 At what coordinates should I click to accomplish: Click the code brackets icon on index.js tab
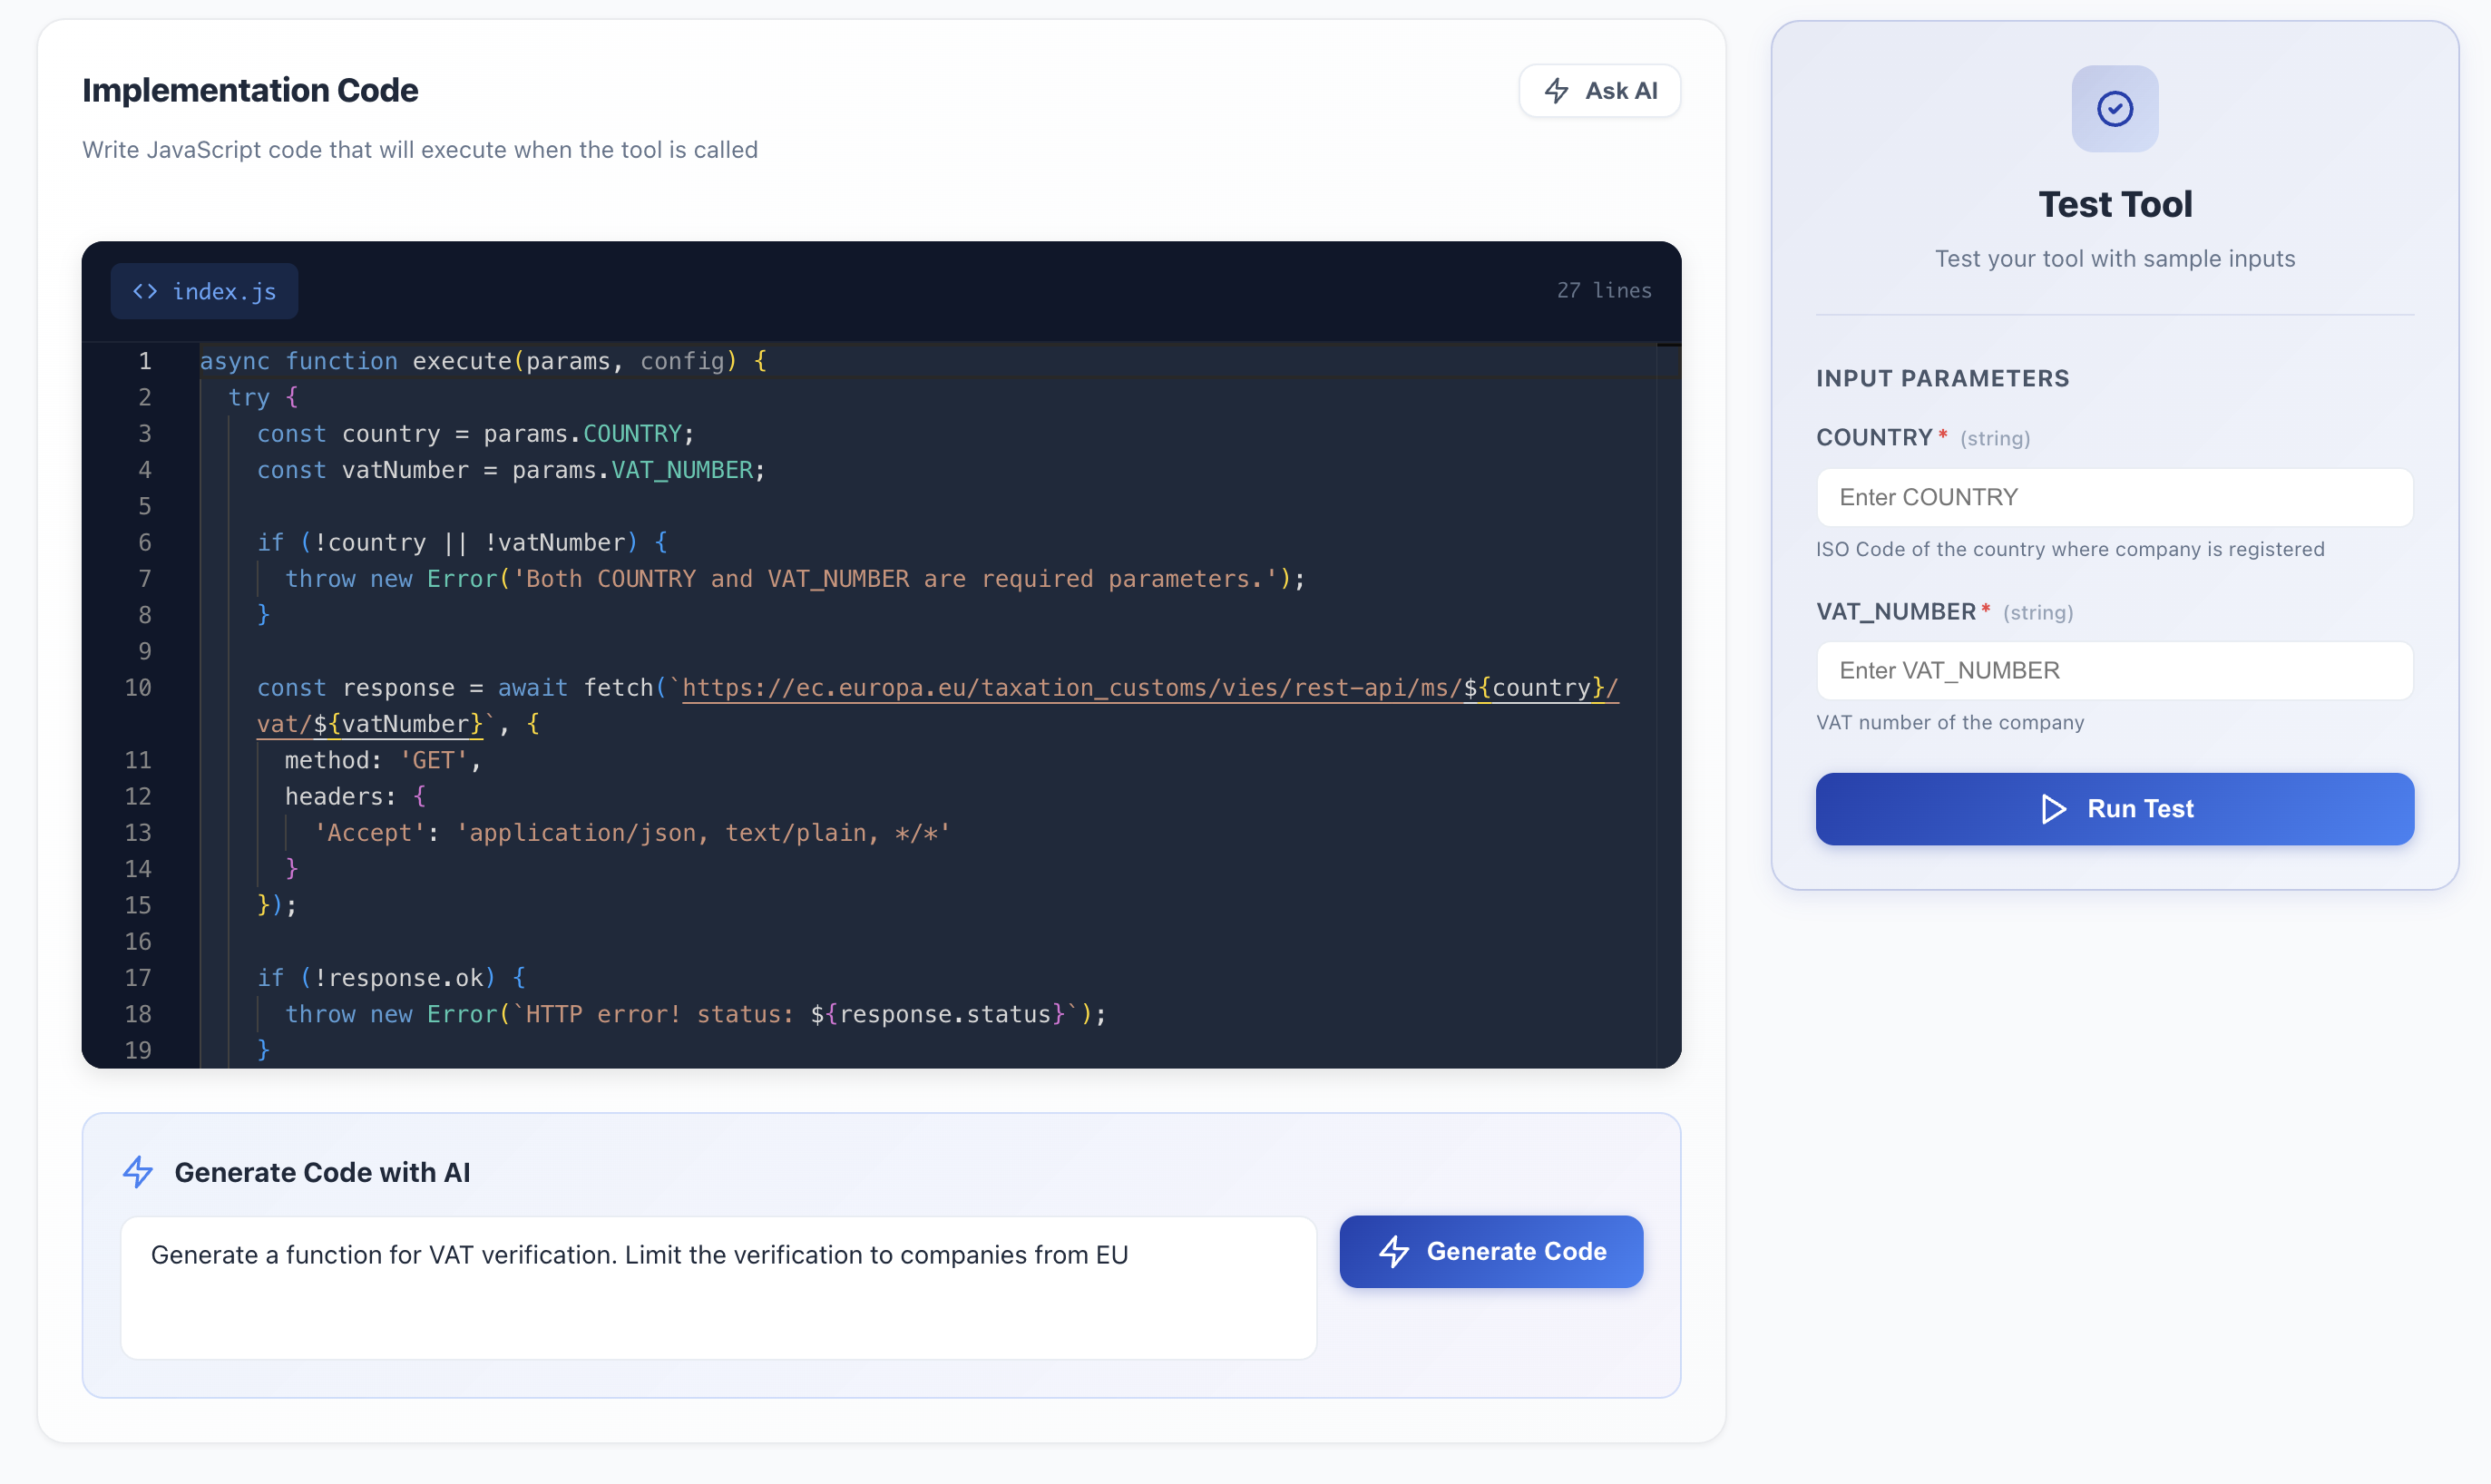pyautogui.click(x=144, y=291)
